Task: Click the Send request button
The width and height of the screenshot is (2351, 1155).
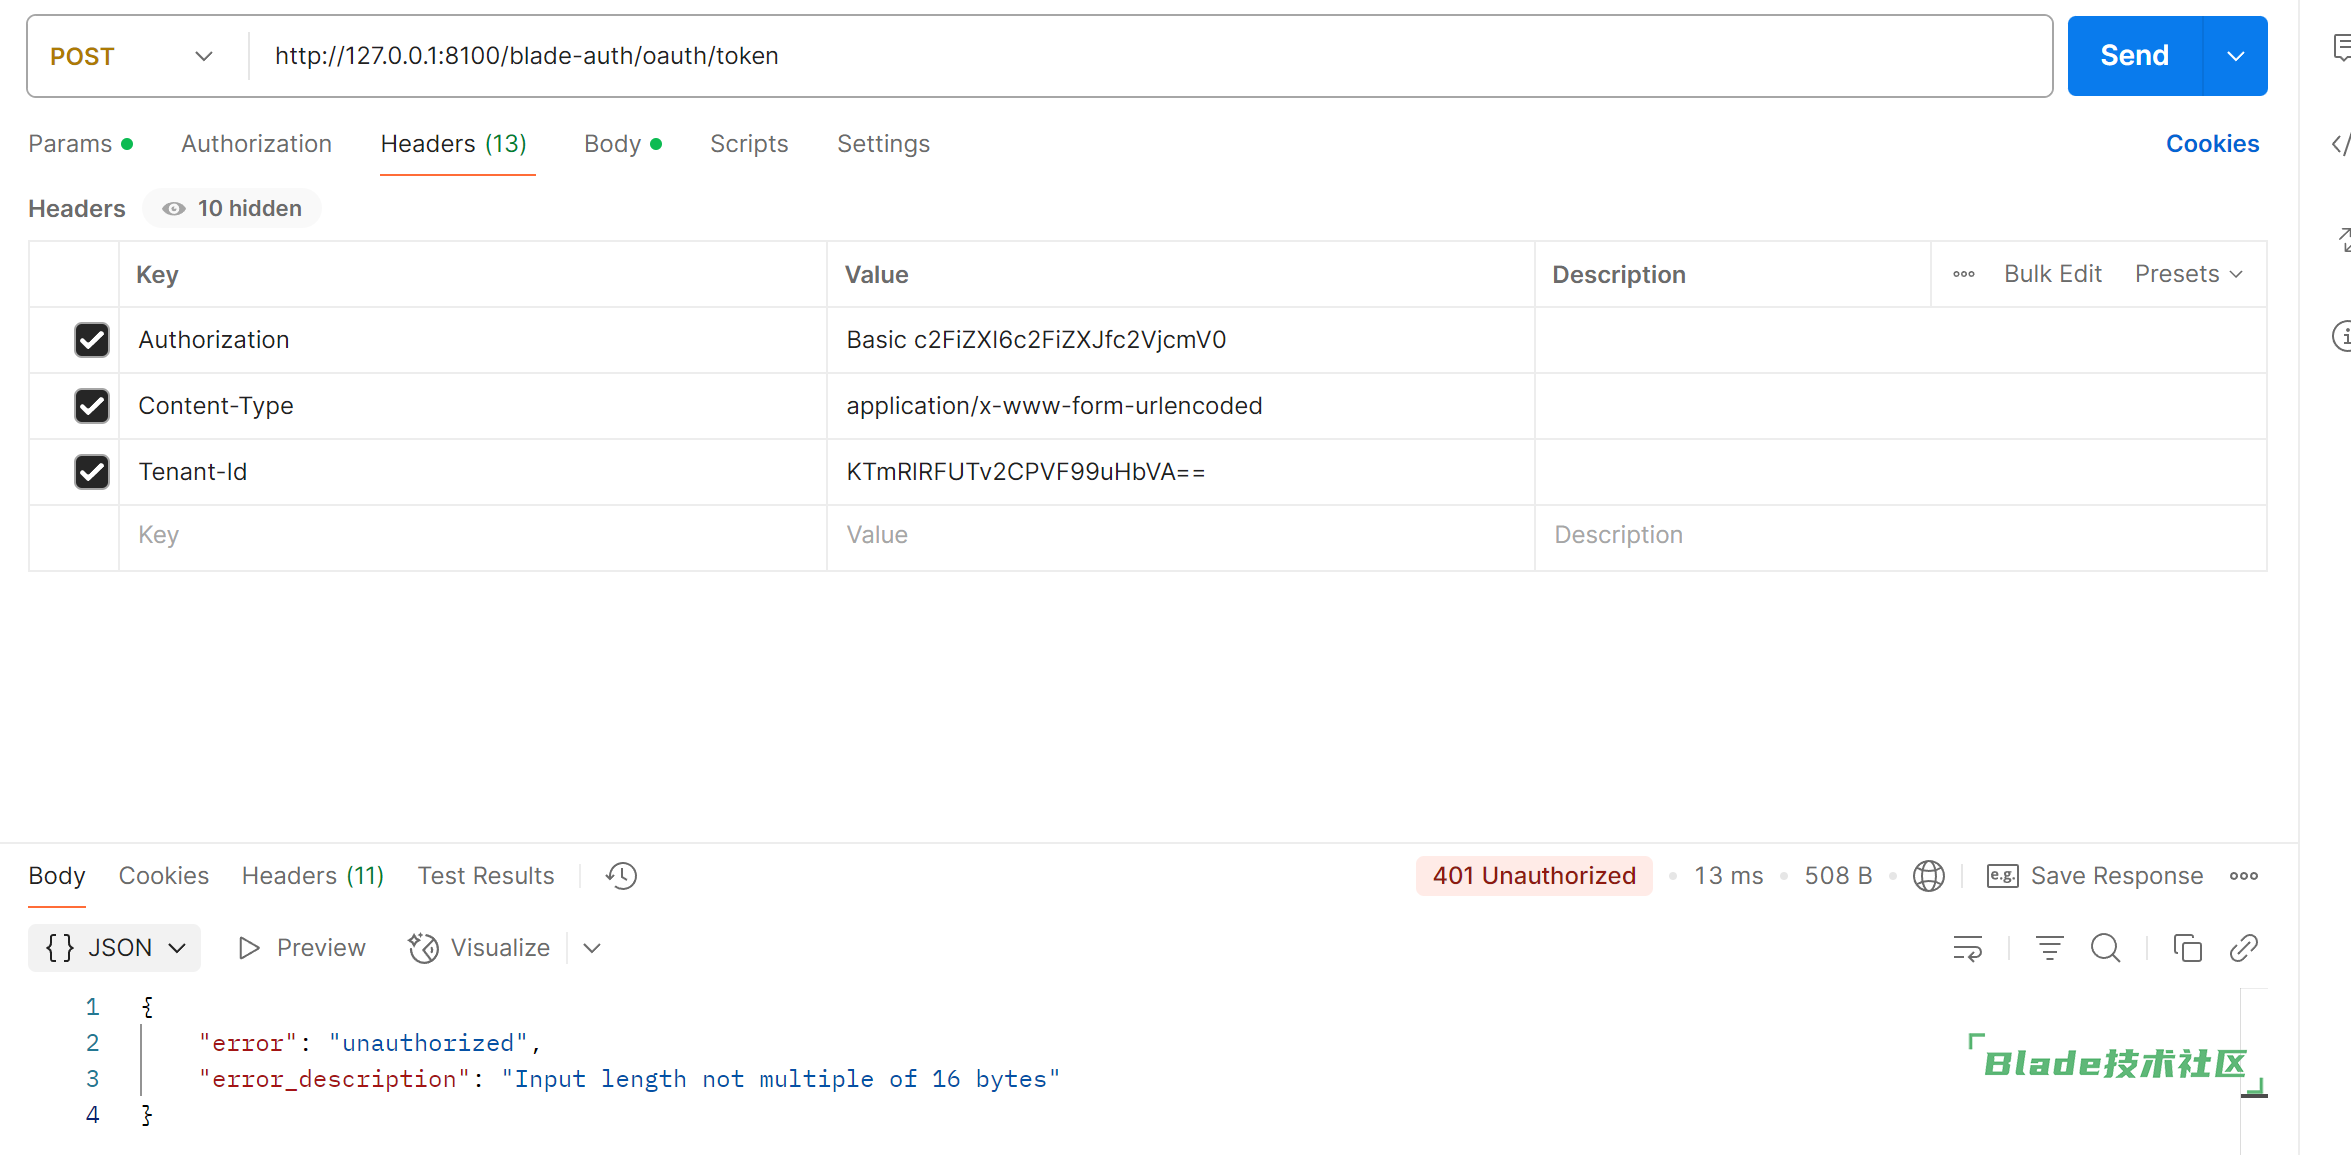Action: 2134,56
